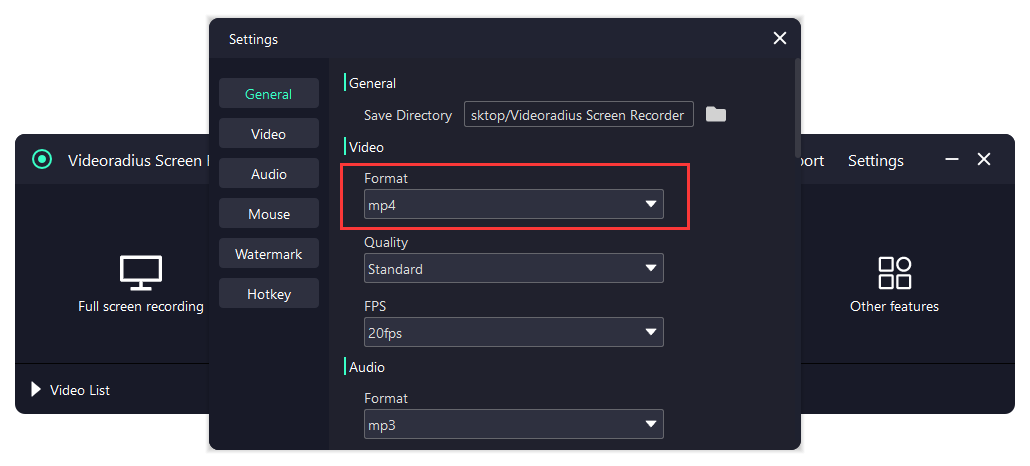The height and width of the screenshot is (466, 1030).
Task: Click the Full screen recording label
Action: point(141,306)
